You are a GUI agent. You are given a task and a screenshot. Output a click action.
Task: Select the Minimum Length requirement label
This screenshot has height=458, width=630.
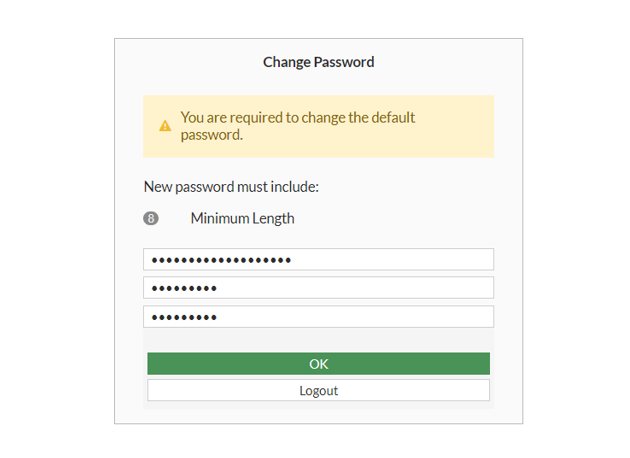242,218
